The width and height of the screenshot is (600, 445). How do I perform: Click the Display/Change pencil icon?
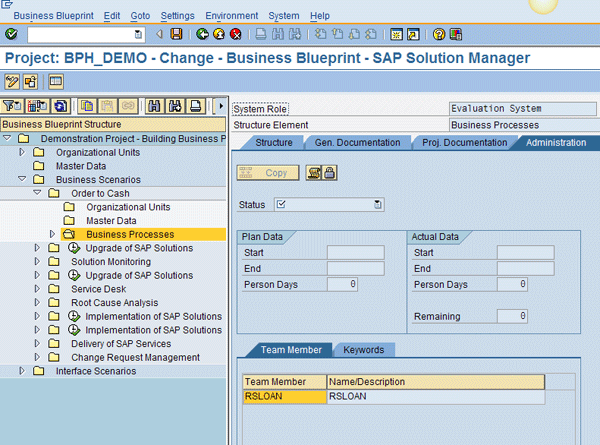click(13, 81)
